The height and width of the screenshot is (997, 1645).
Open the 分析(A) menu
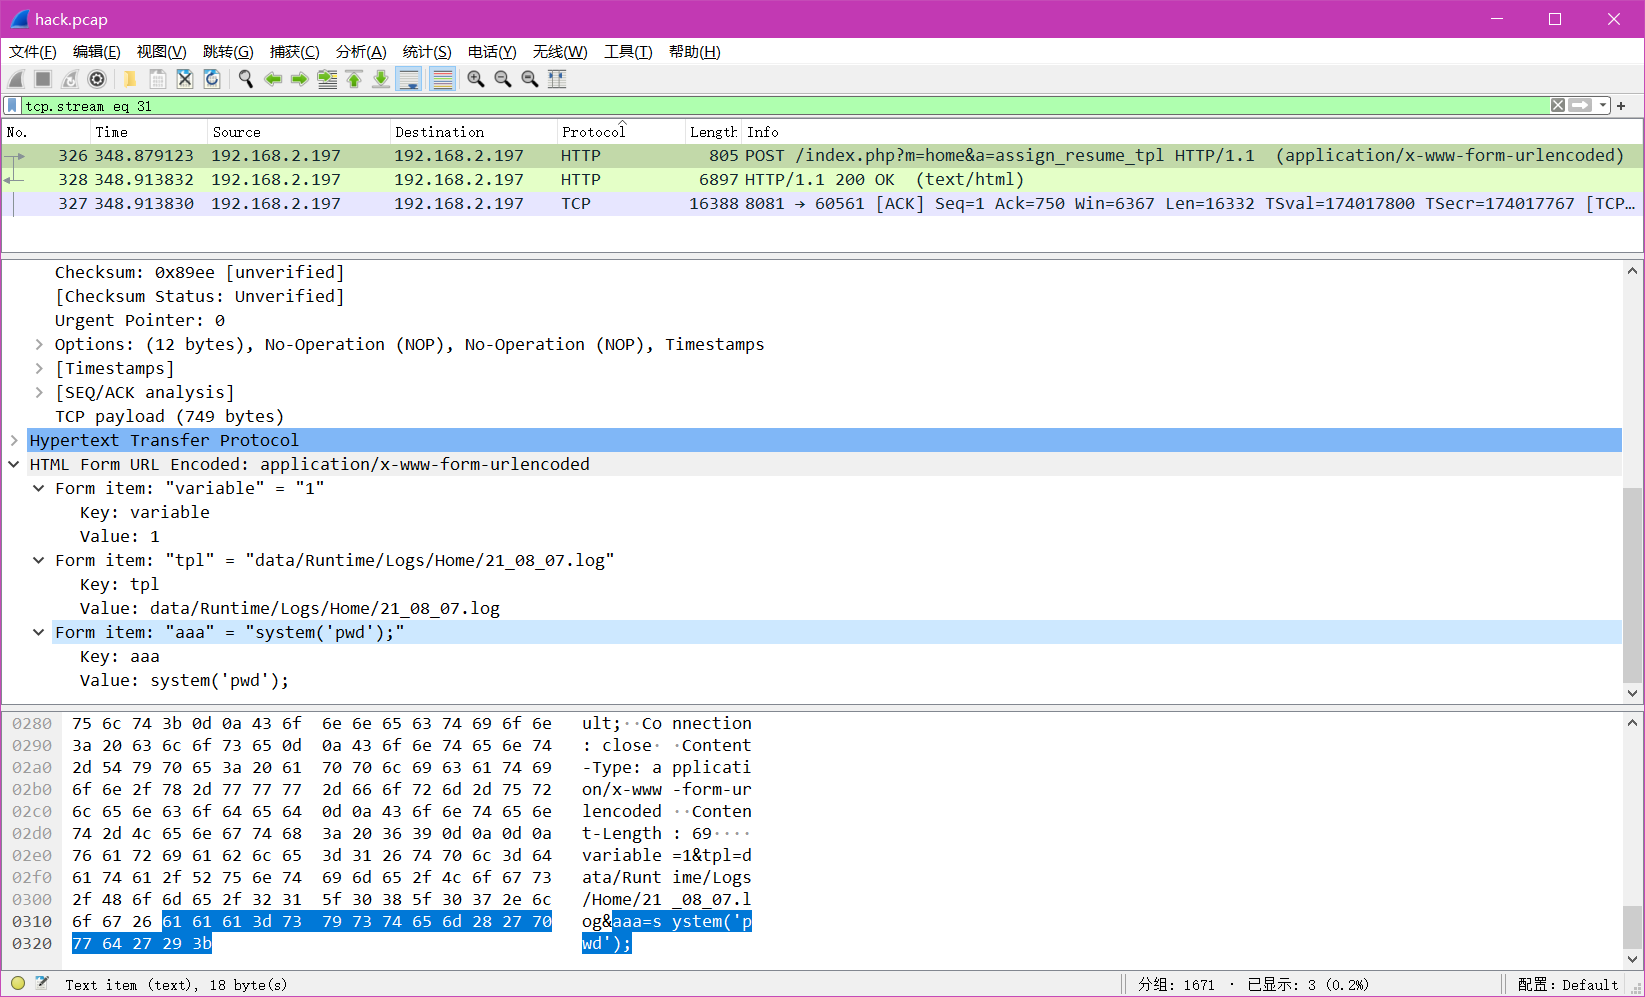click(361, 52)
